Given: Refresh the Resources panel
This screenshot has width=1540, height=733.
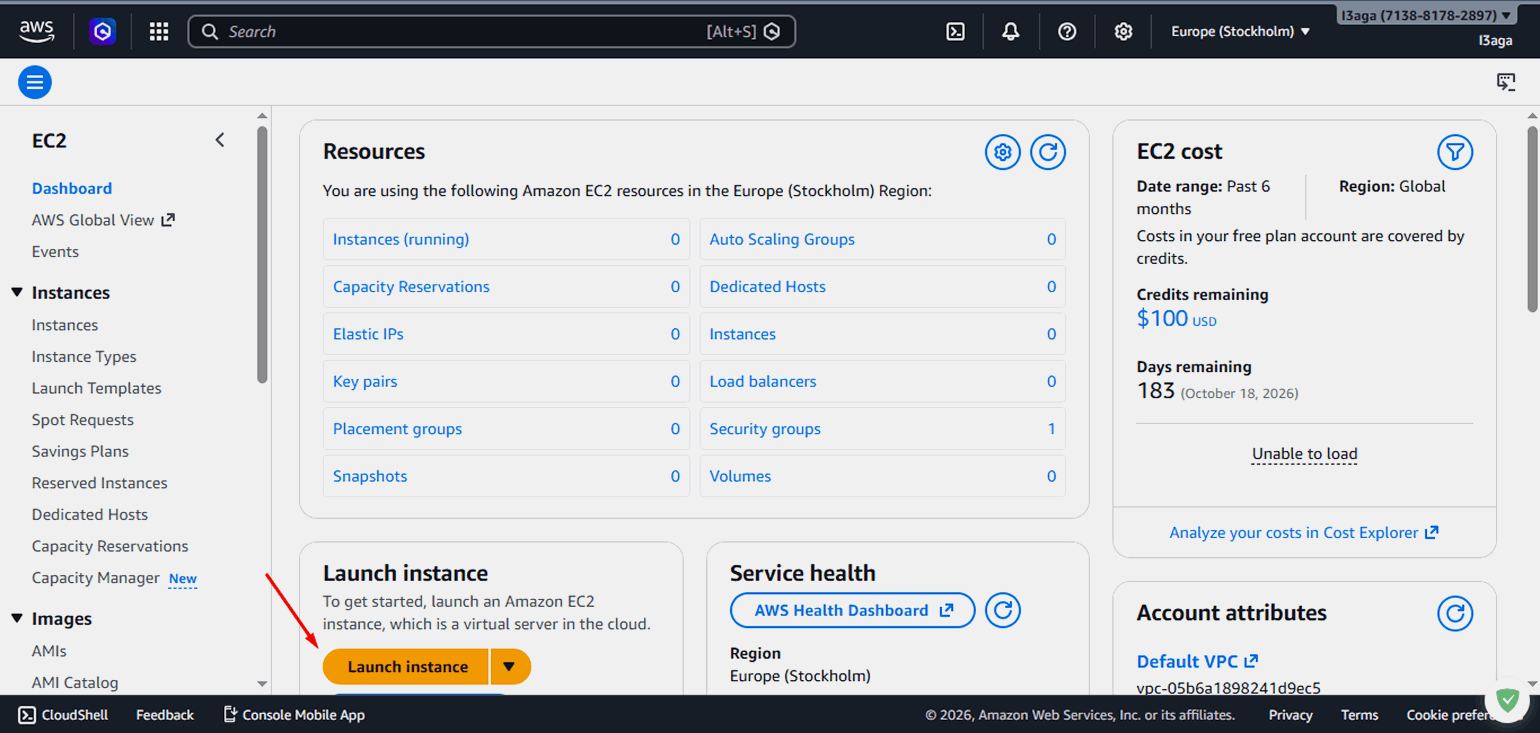Looking at the screenshot, I should [1048, 152].
